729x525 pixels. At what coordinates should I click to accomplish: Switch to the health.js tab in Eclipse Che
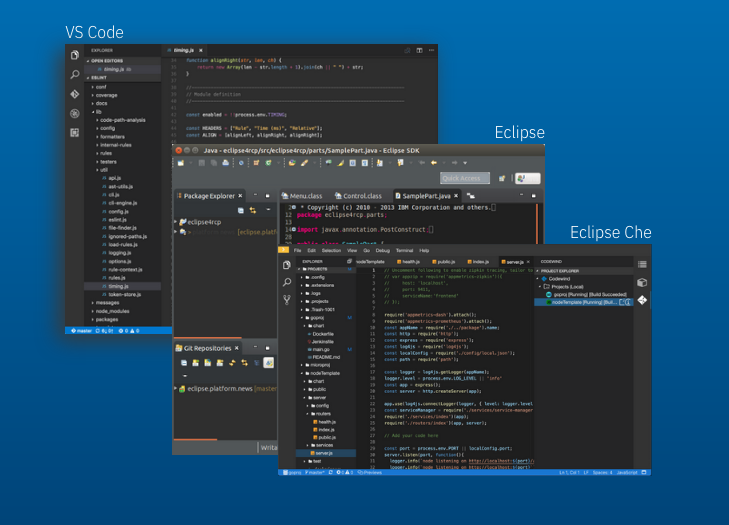point(407,262)
